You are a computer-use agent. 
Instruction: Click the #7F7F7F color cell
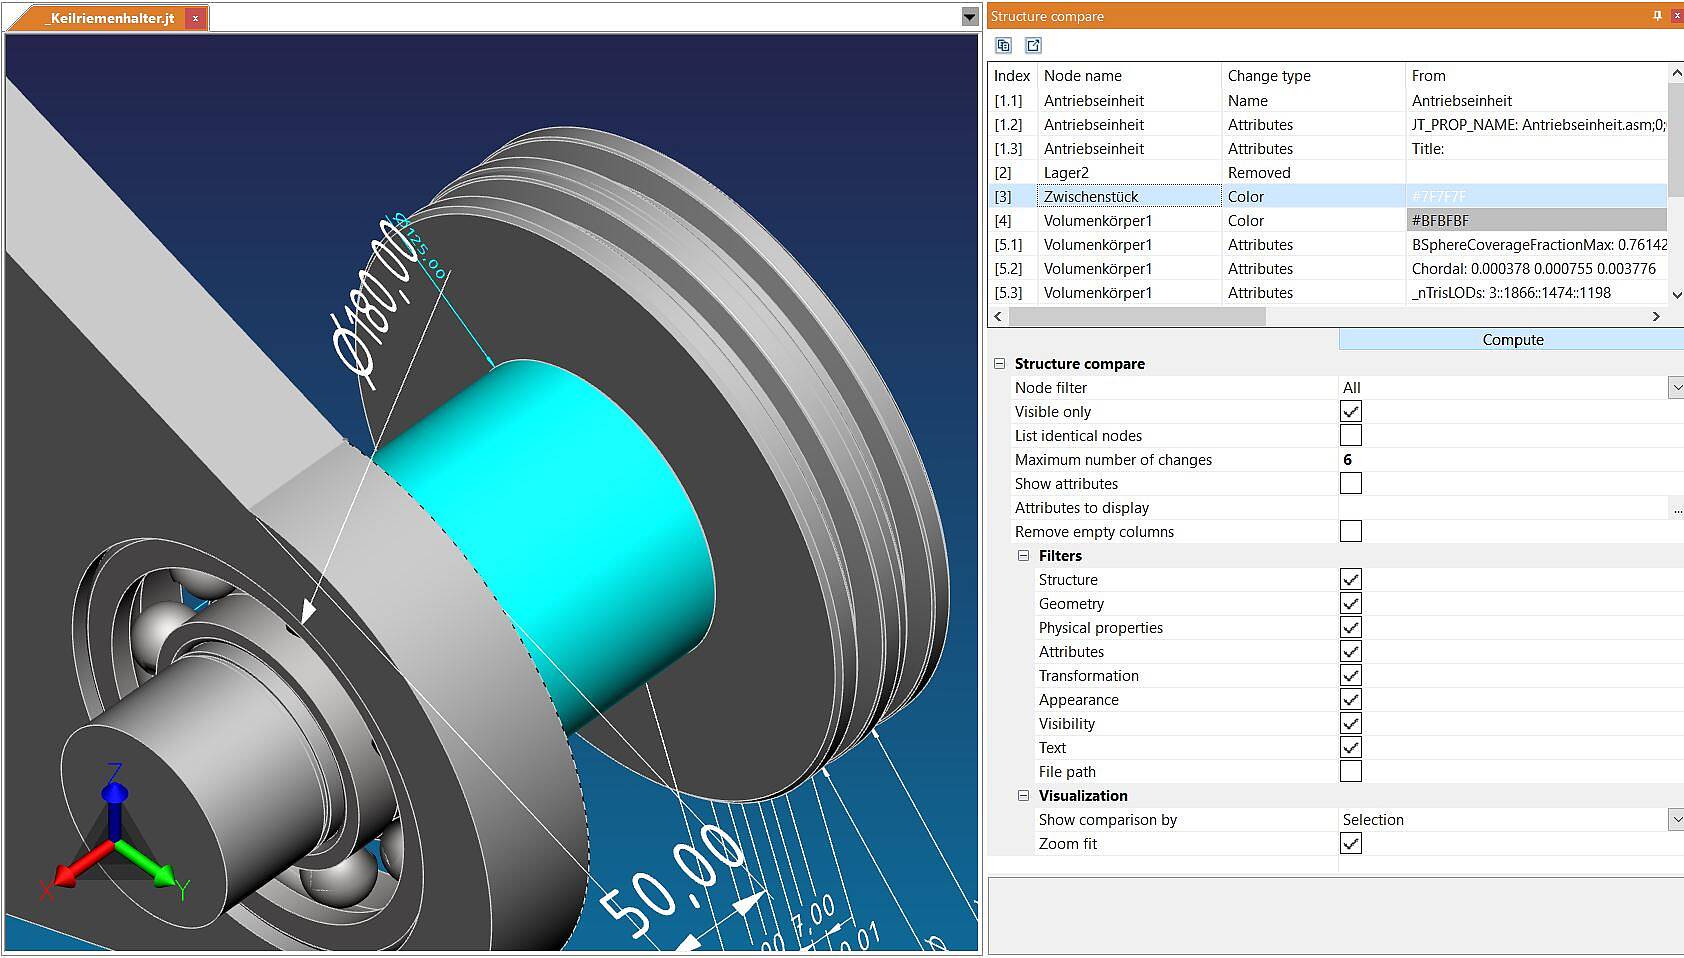click(x=1537, y=197)
